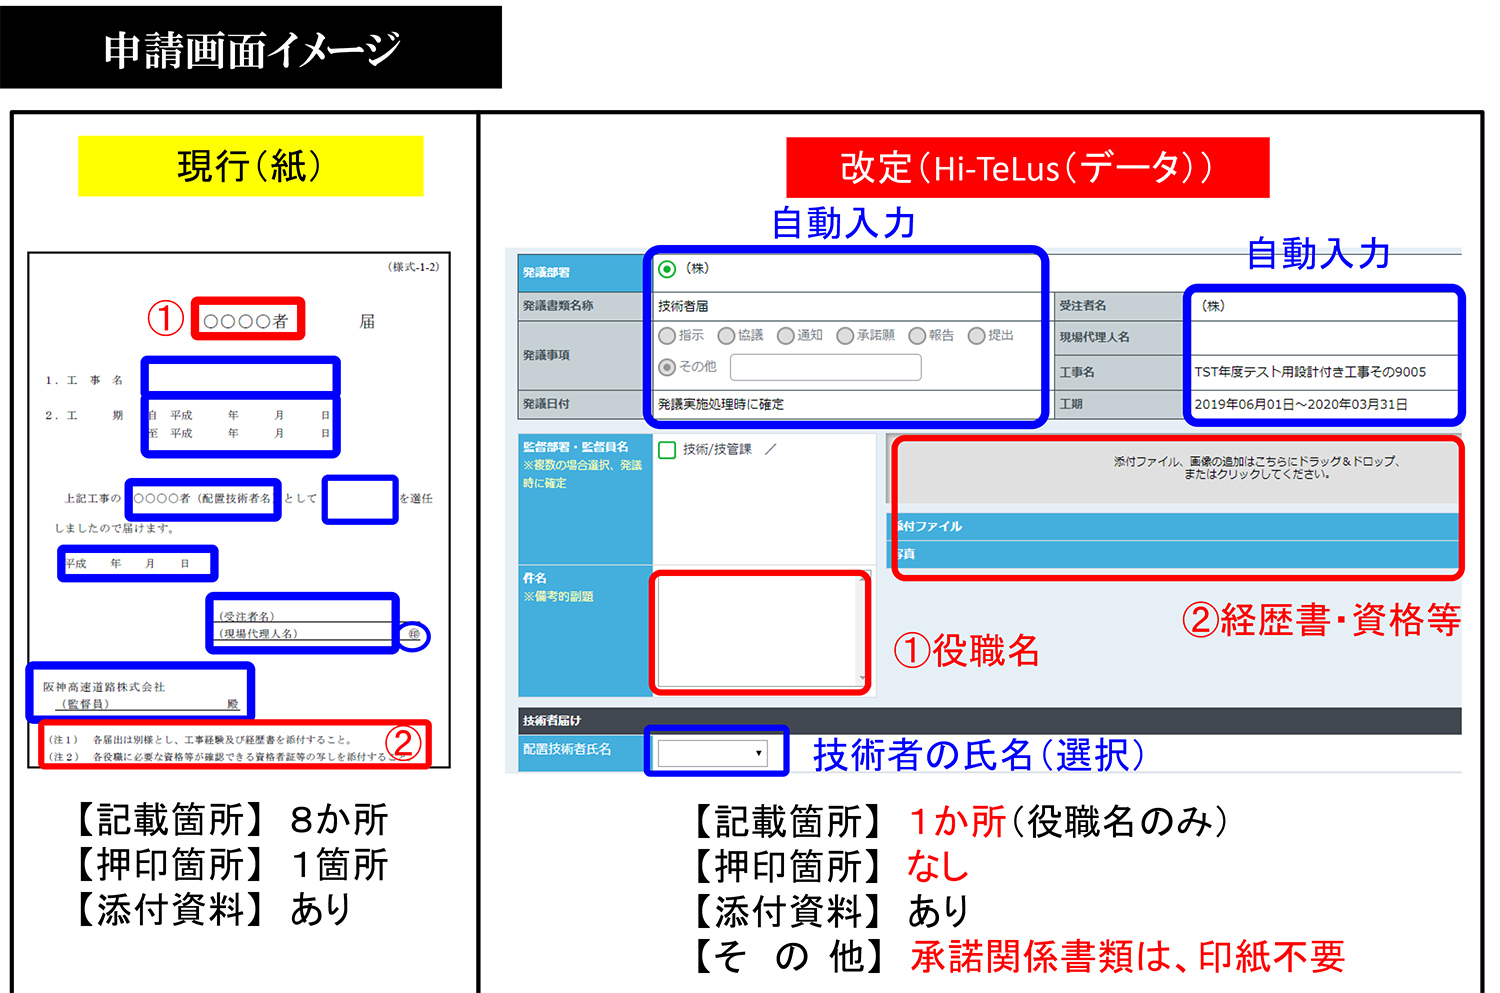Pick the 通知 radio option
Viewport: 1500px width, 993px height.
(786, 336)
